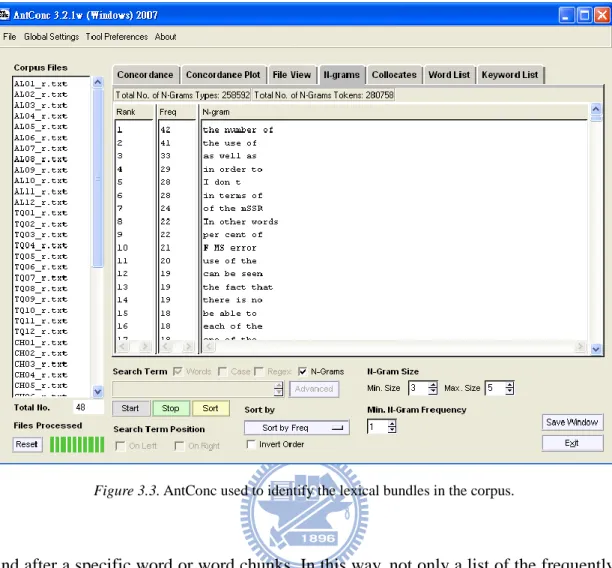612x568 pixels.
Task: Click corpus files list scroll up arrow
Action: coord(98,82)
